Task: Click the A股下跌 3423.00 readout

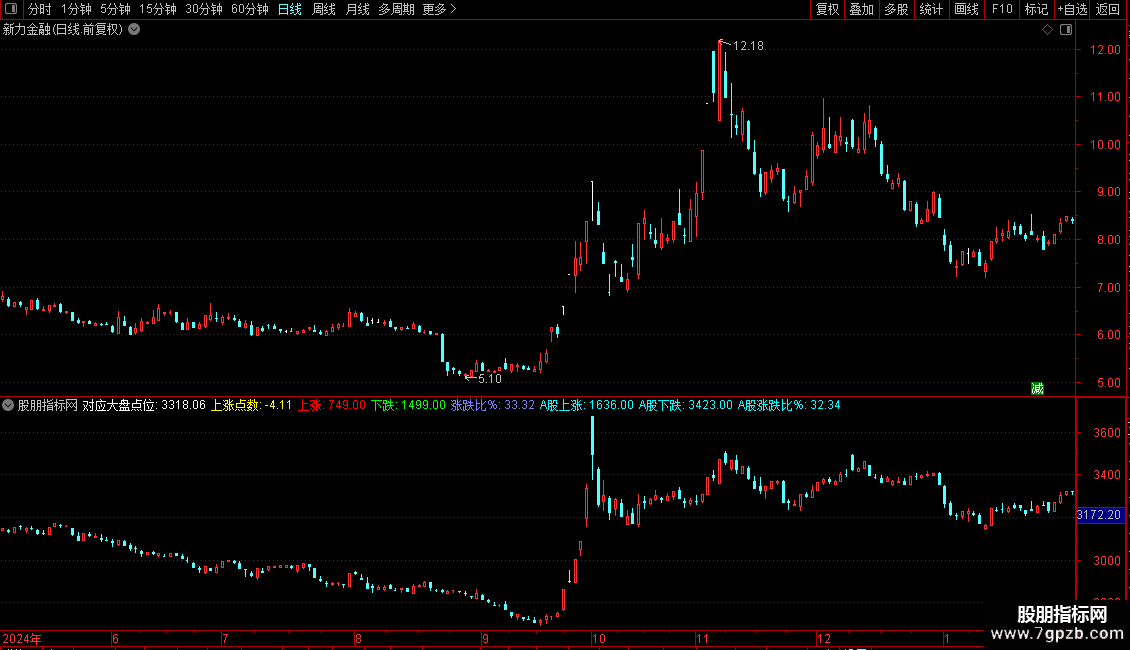Action: (685, 405)
